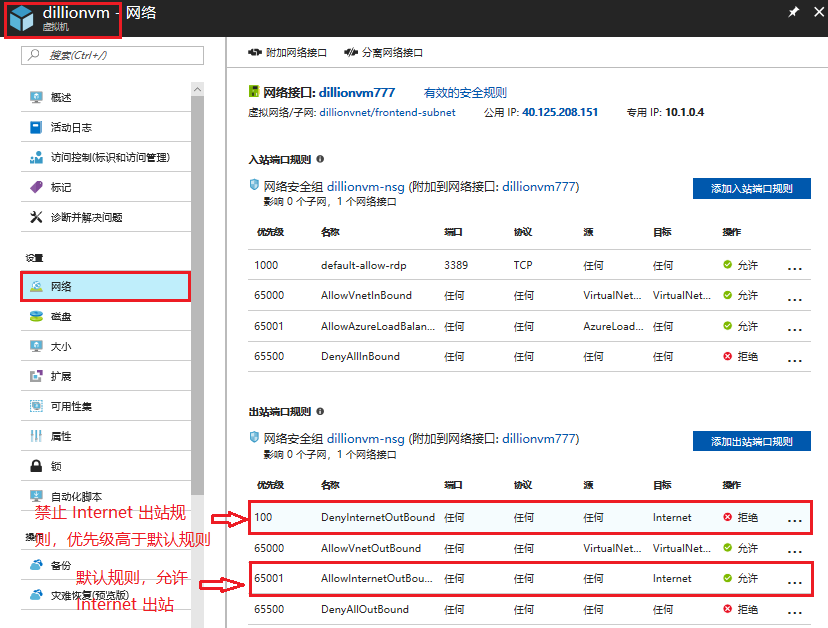Viewport: 828px width, 628px height.
Task: Click the 磁盘 disk icon
Action: pyautogui.click(x=36, y=316)
